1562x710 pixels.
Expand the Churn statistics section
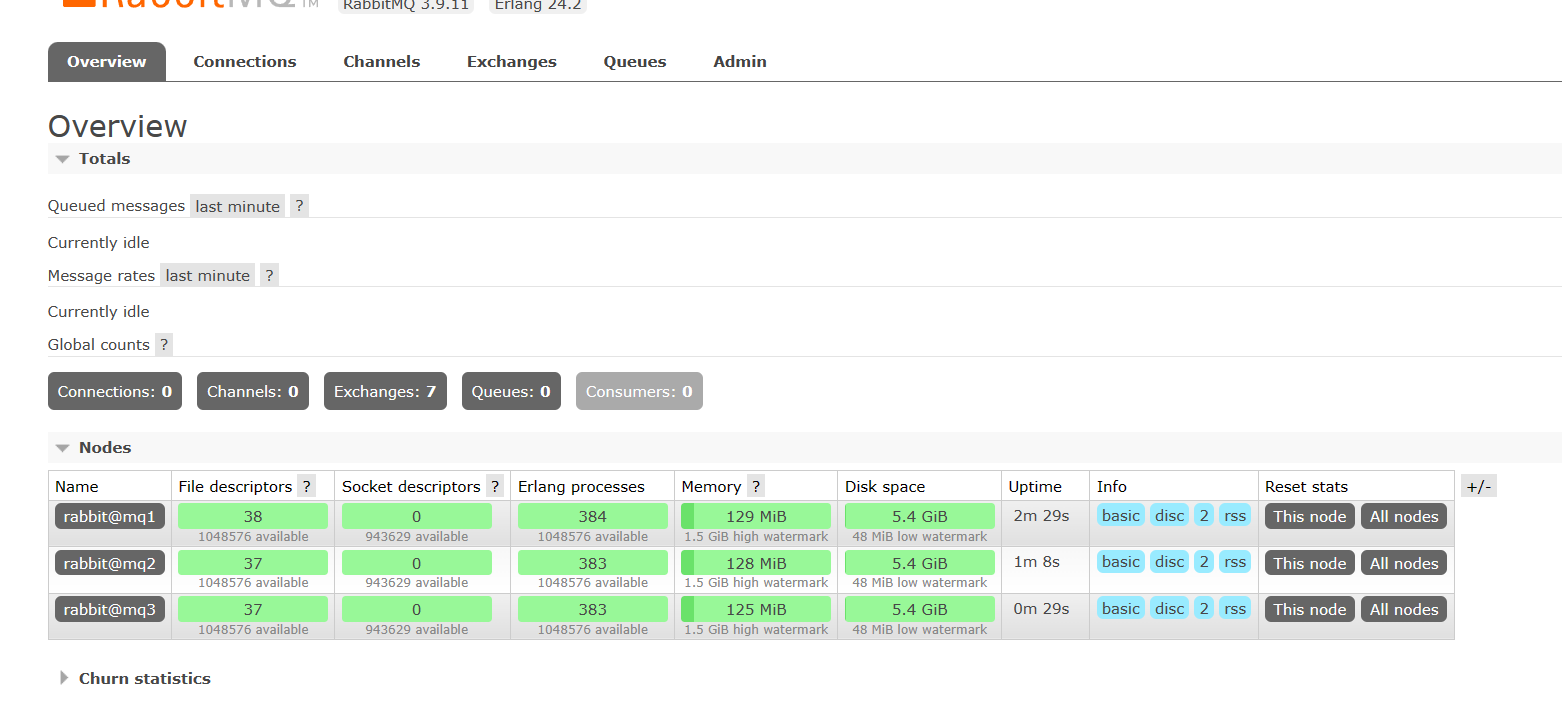click(x=134, y=678)
